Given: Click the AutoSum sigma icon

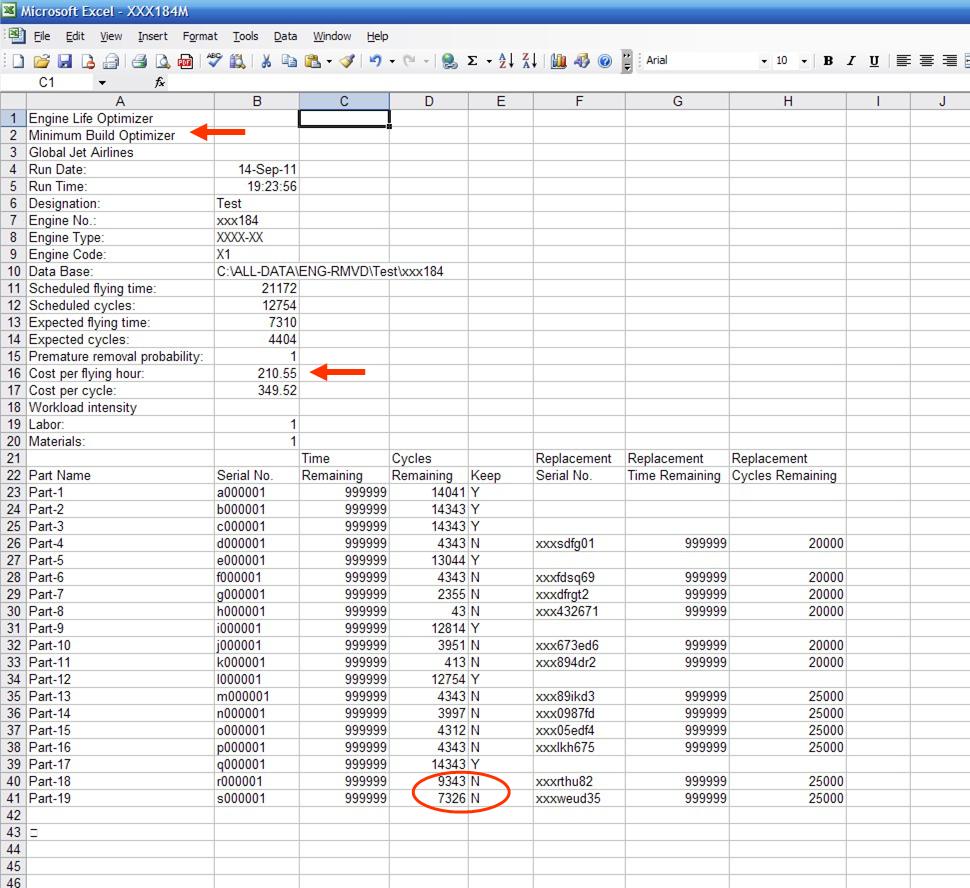Looking at the screenshot, I should pyautogui.click(x=472, y=61).
